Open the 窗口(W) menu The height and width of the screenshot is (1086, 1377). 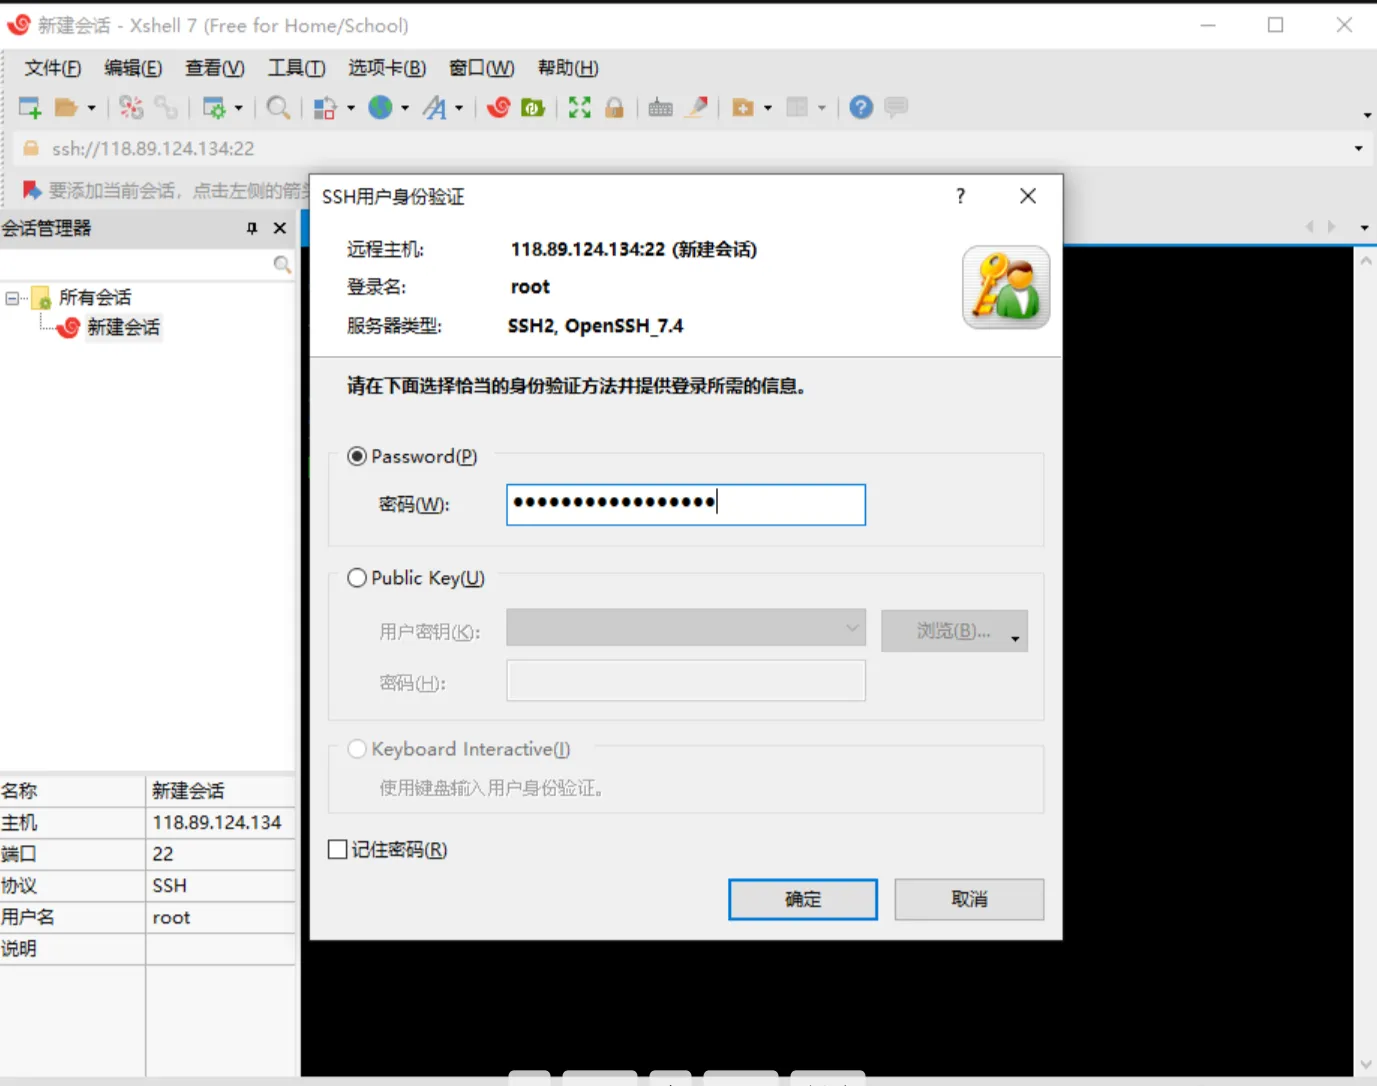pyautogui.click(x=482, y=68)
